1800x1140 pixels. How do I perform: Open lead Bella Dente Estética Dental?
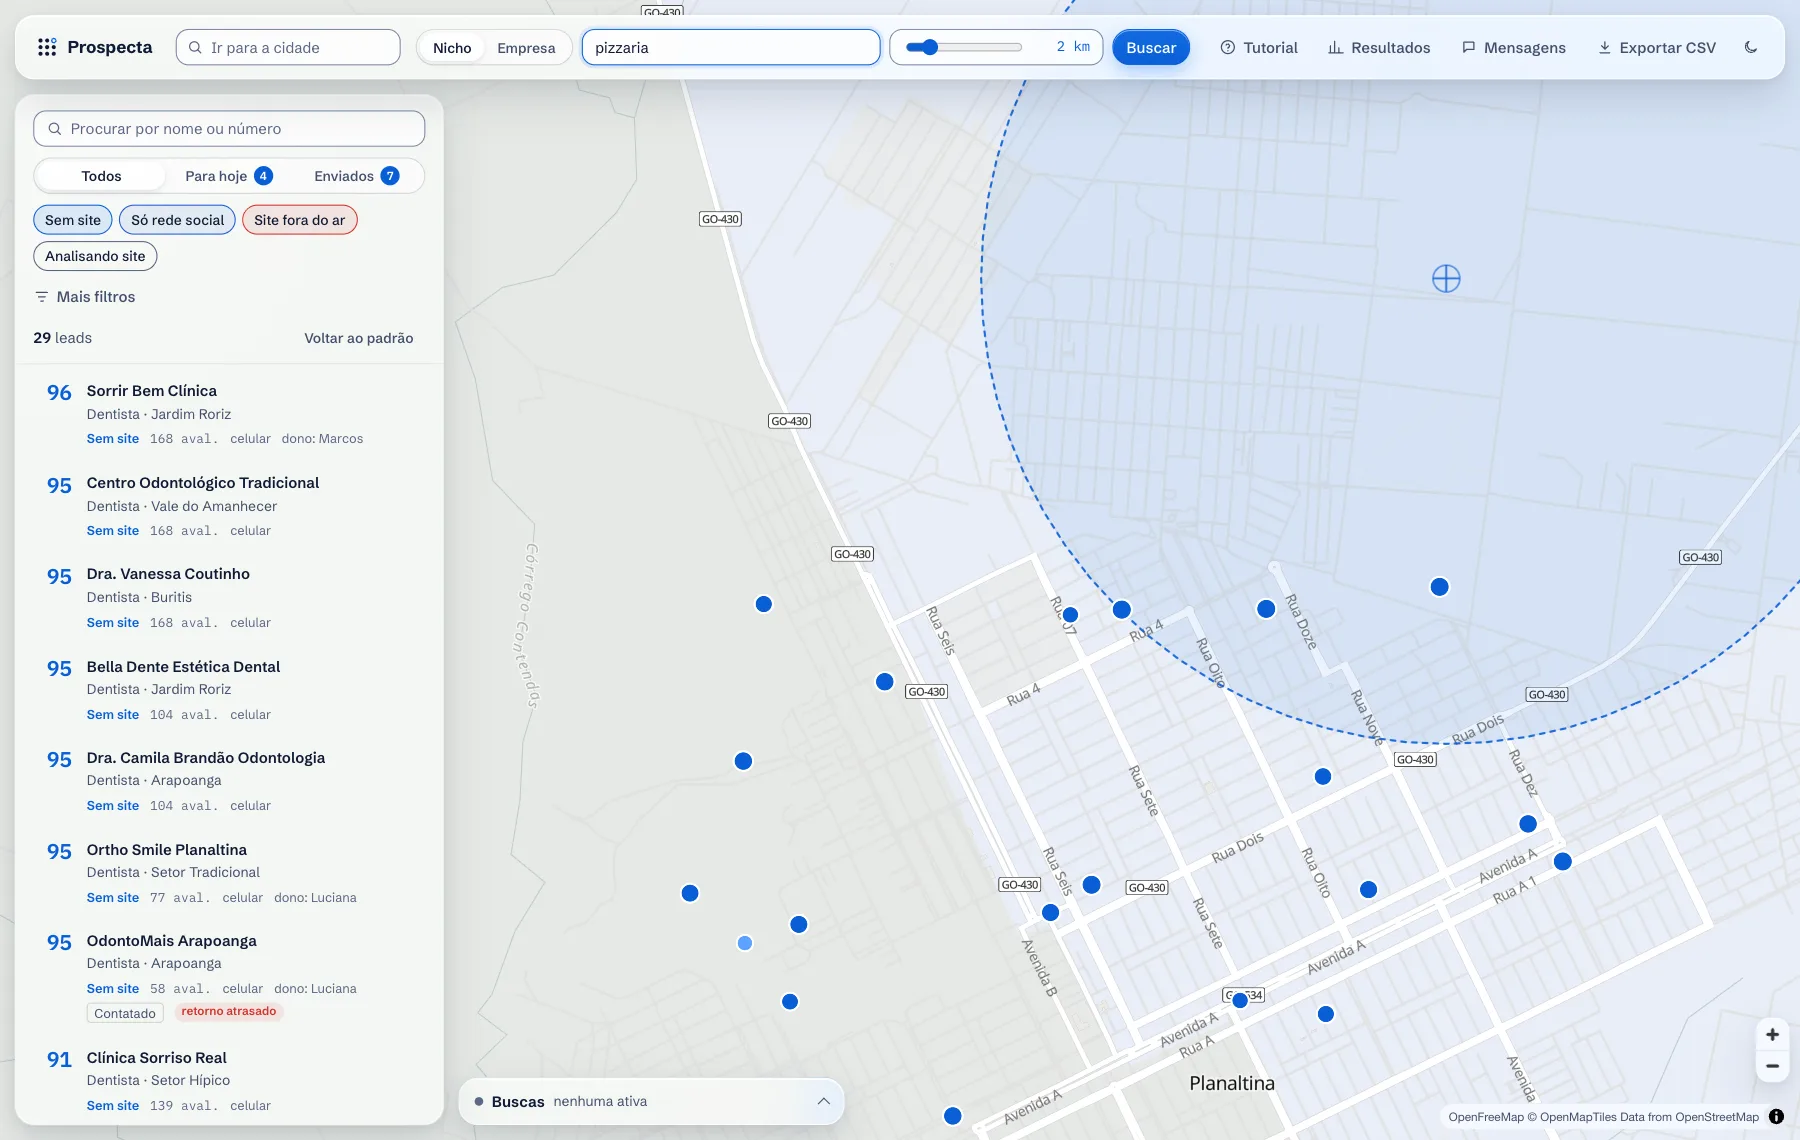click(x=229, y=689)
